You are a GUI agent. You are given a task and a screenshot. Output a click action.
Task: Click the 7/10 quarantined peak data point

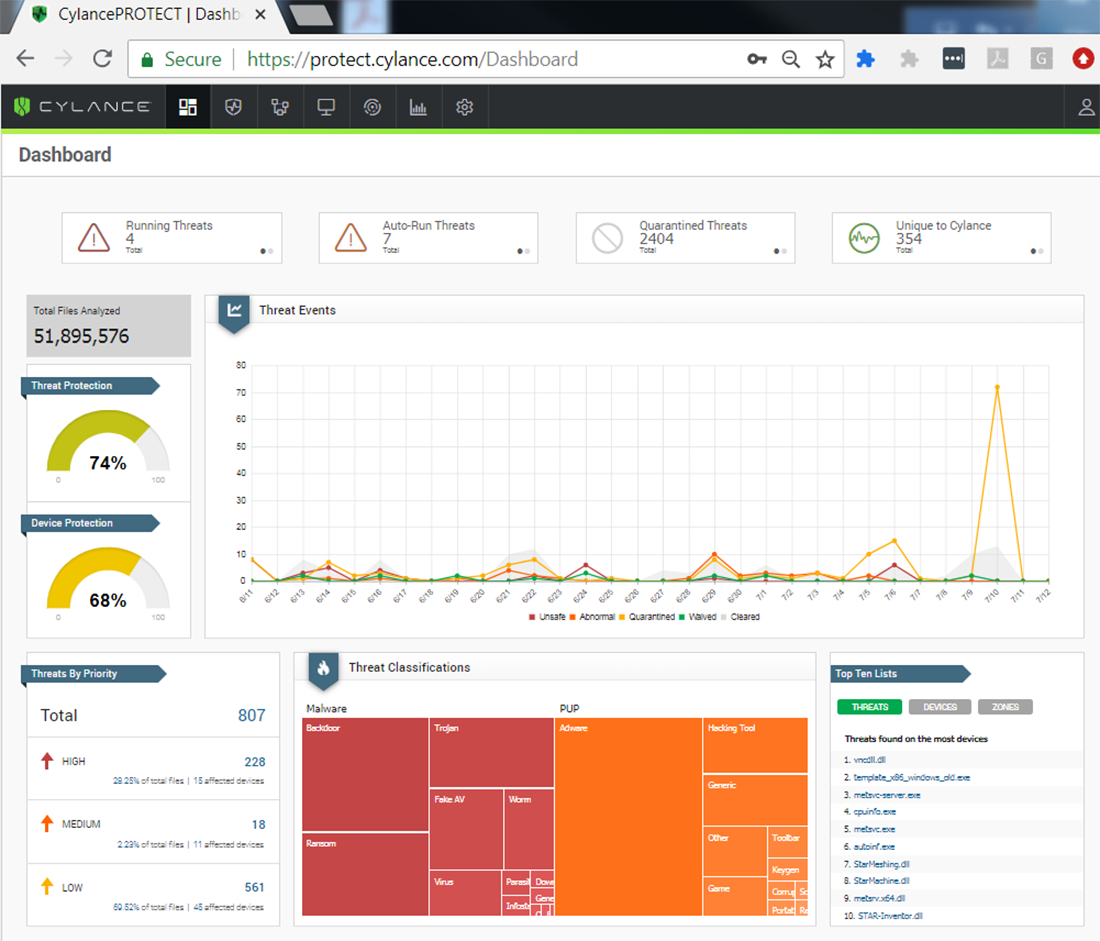click(x=997, y=387)
